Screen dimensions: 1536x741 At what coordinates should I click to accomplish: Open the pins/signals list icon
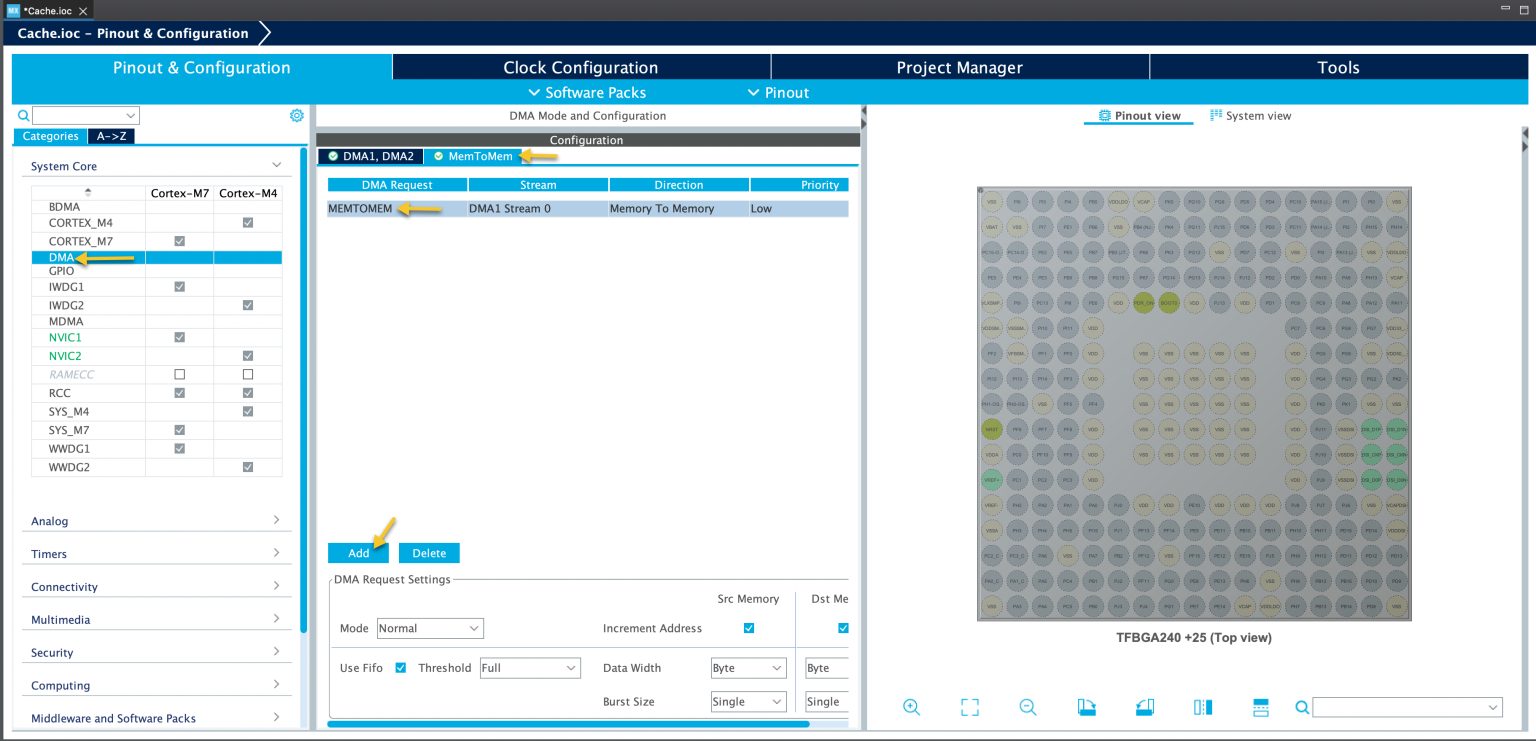pos(1260,707)
